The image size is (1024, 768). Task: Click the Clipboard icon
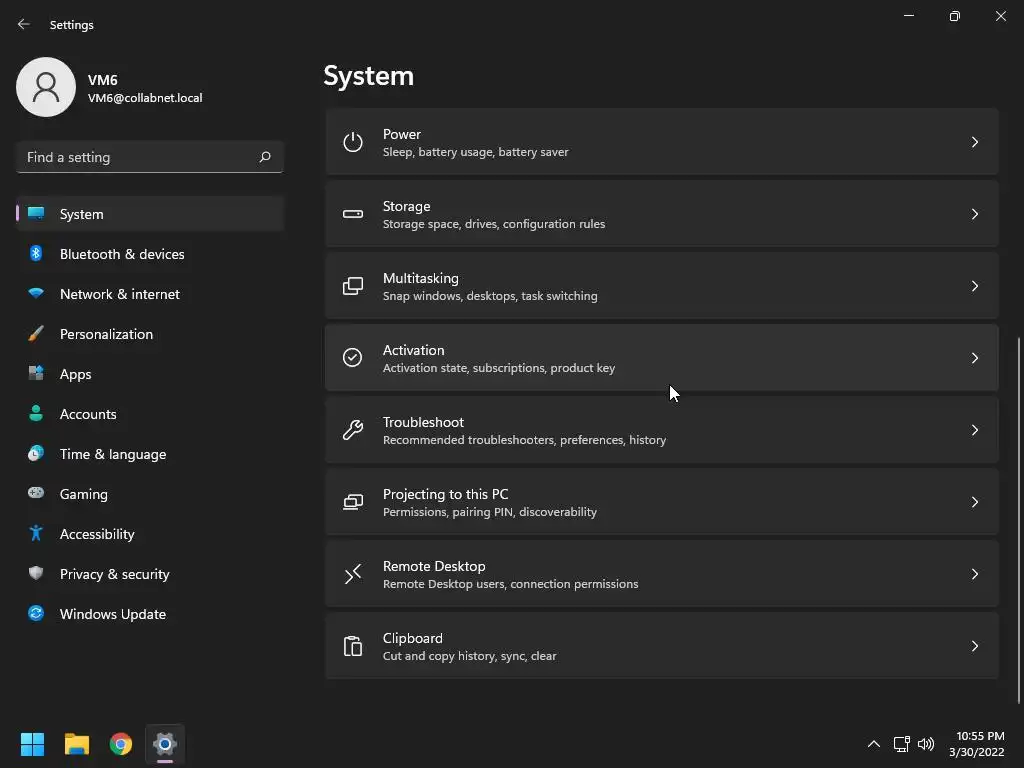point(353,646)
